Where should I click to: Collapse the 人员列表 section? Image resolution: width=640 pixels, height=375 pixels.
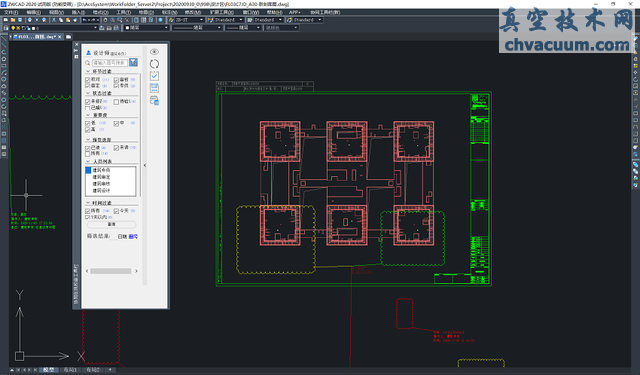88,162
